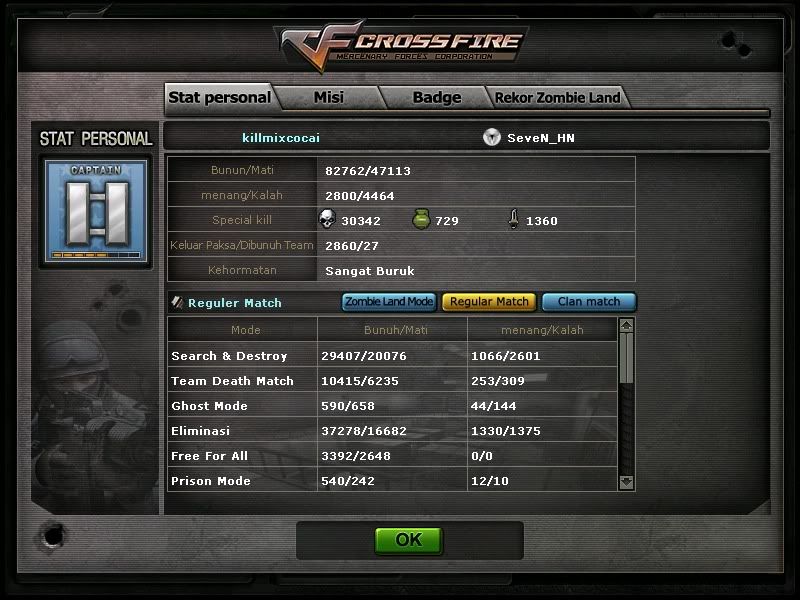Select the yellow Regular Match button
The height and width of the screenshot is (600, 800).
click(489, 302)
